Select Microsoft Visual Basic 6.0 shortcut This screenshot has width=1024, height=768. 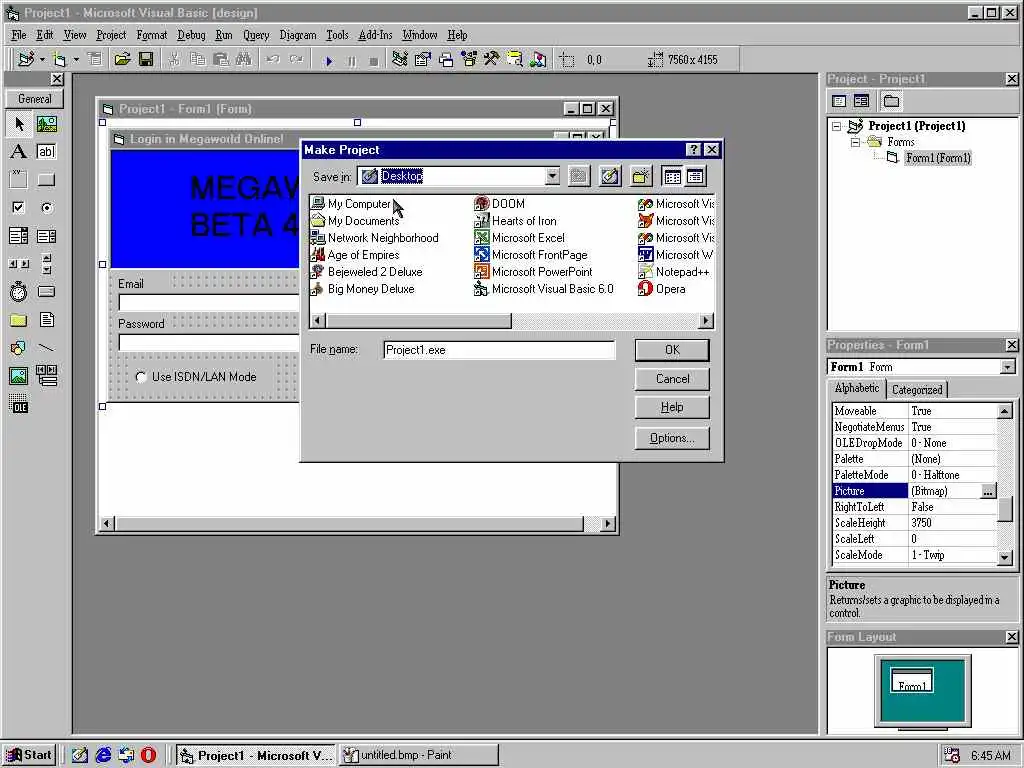(x=544, y=289)
